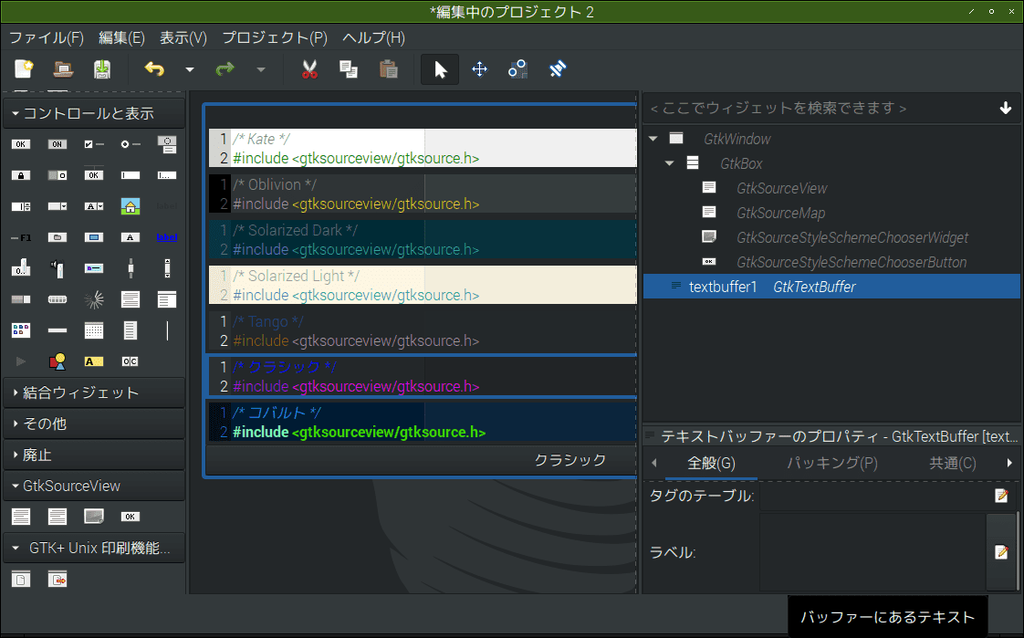Expand the 結合ウィジェット palette section

94,392
